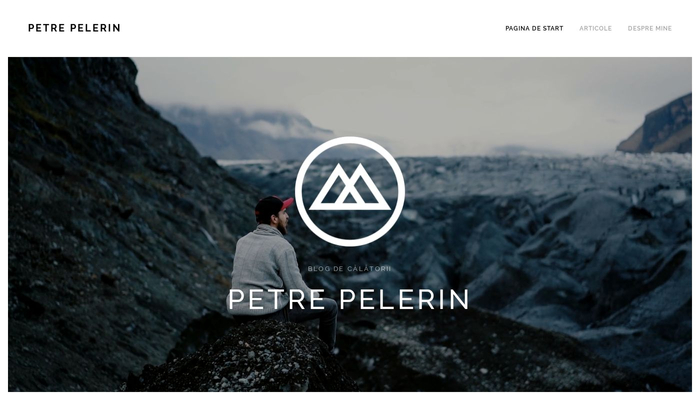Click the Petre Pelerin site title in header
Viewport: 700px width, 400px height.
[74, 28]
